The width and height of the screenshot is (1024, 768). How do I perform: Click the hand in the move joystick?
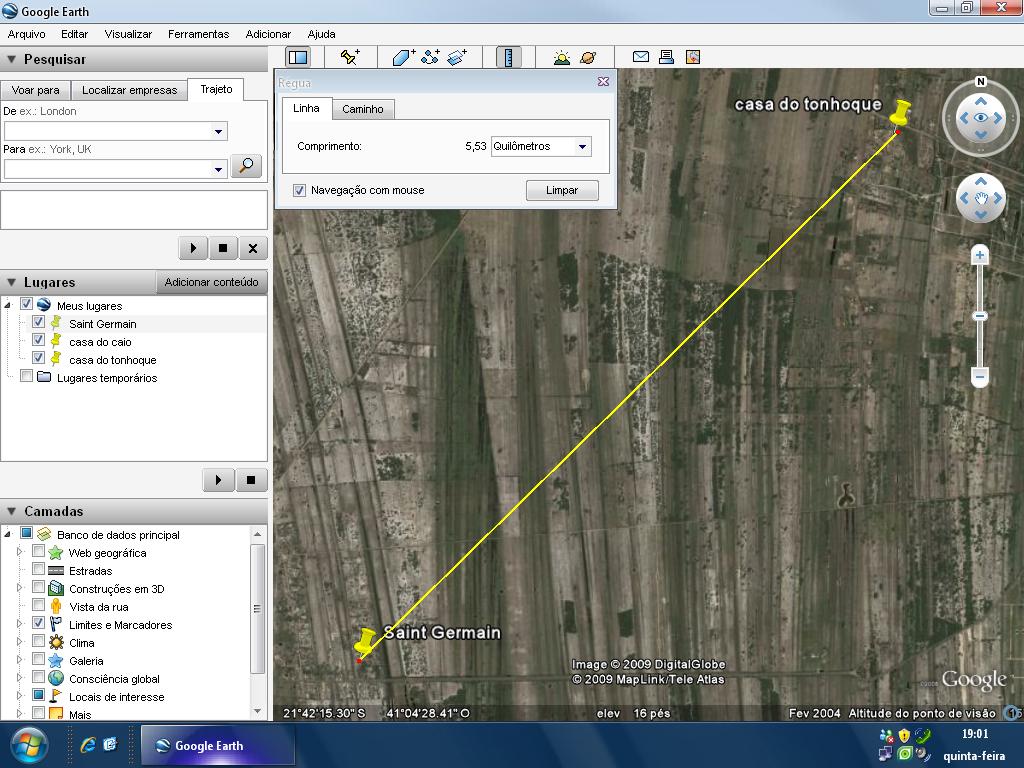click(981, 199)
